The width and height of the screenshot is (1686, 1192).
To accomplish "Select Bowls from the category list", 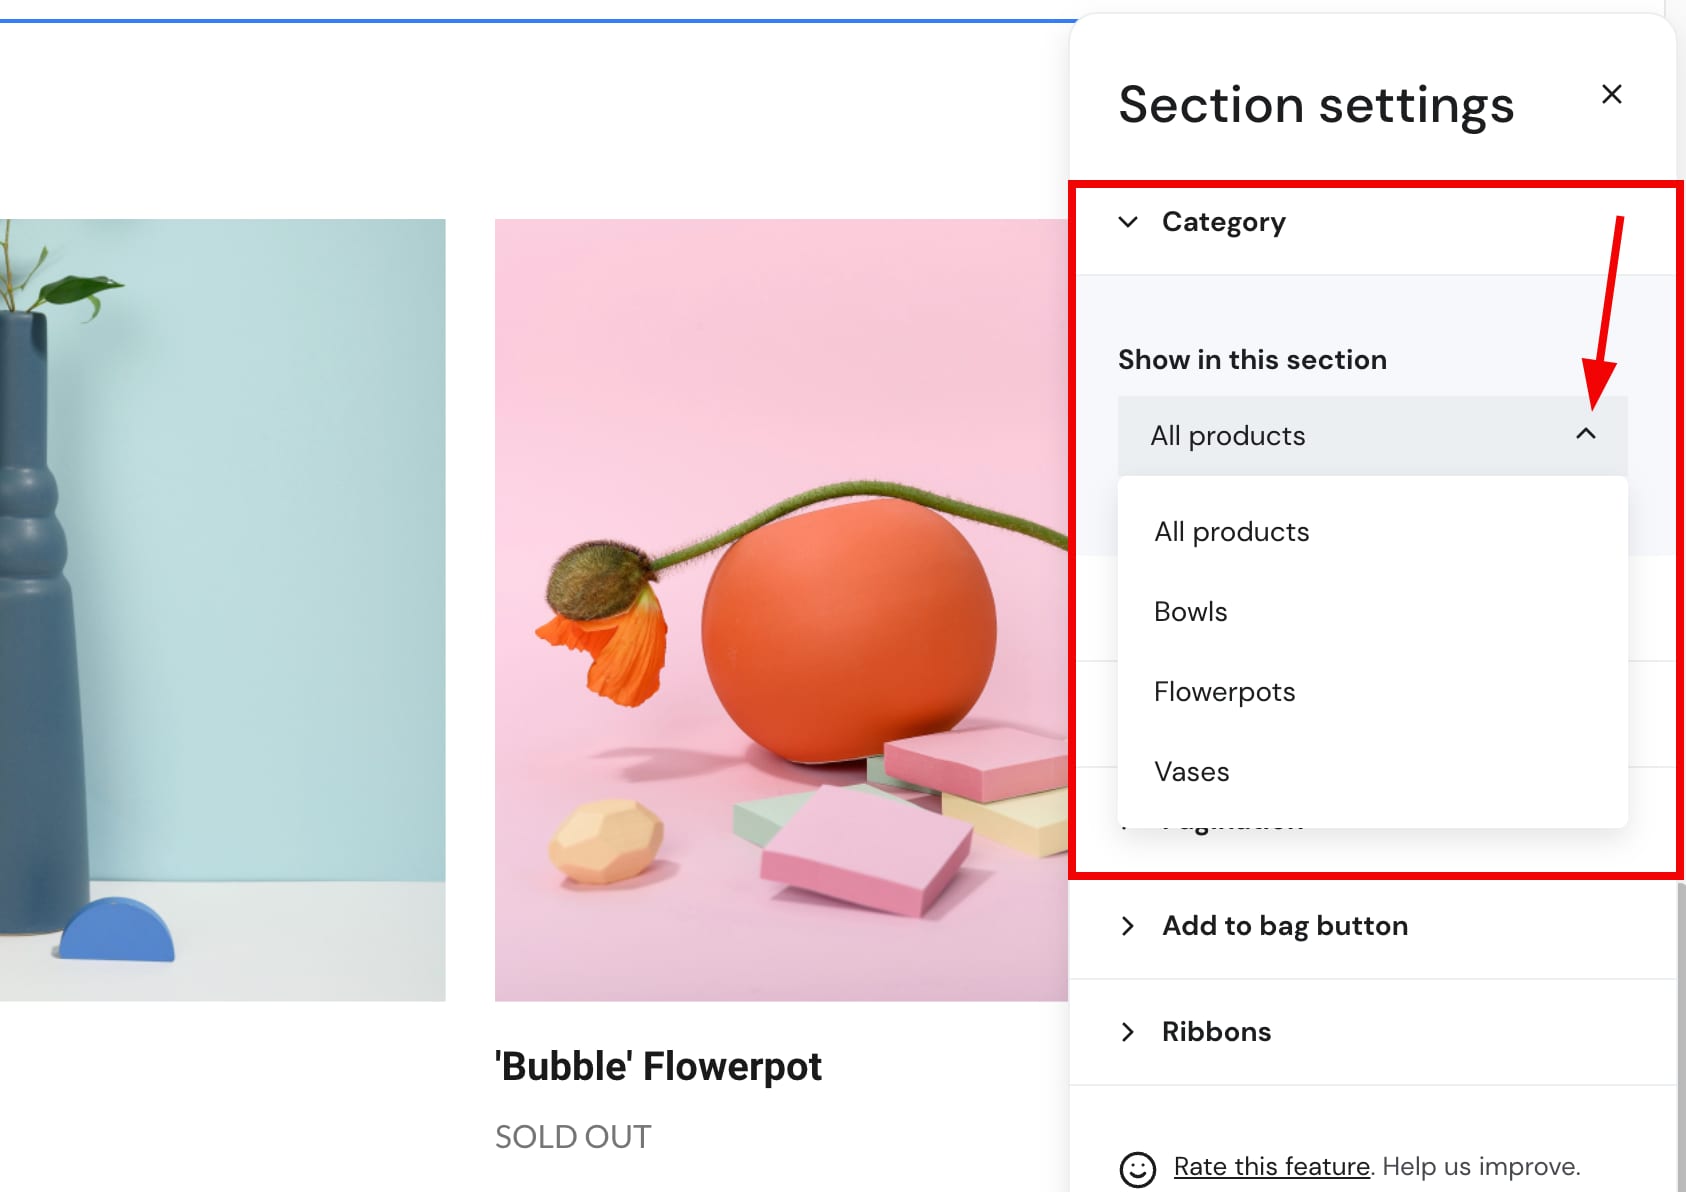I will [1190, 612].
